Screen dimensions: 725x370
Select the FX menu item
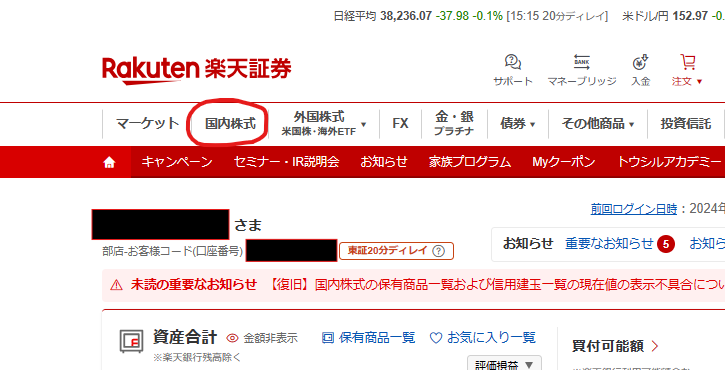400,123
